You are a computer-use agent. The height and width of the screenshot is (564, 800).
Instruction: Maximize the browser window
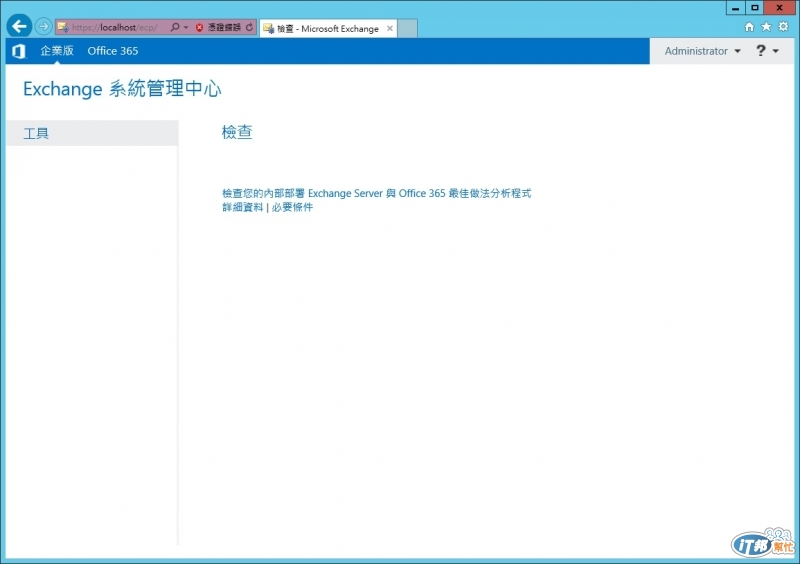tap(755, 8)
